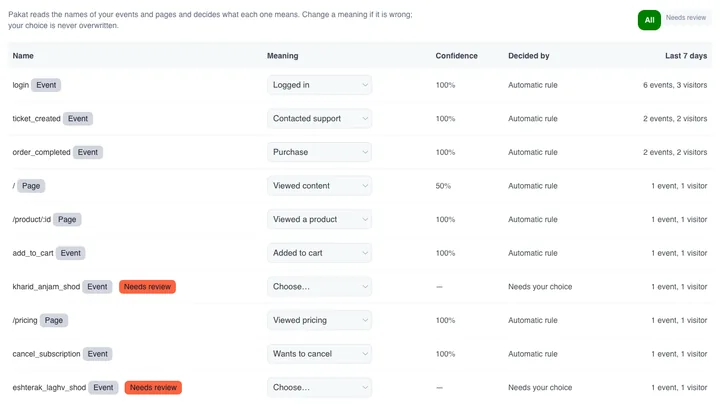Expand the Added to cart dropdown

click(319, 253)
